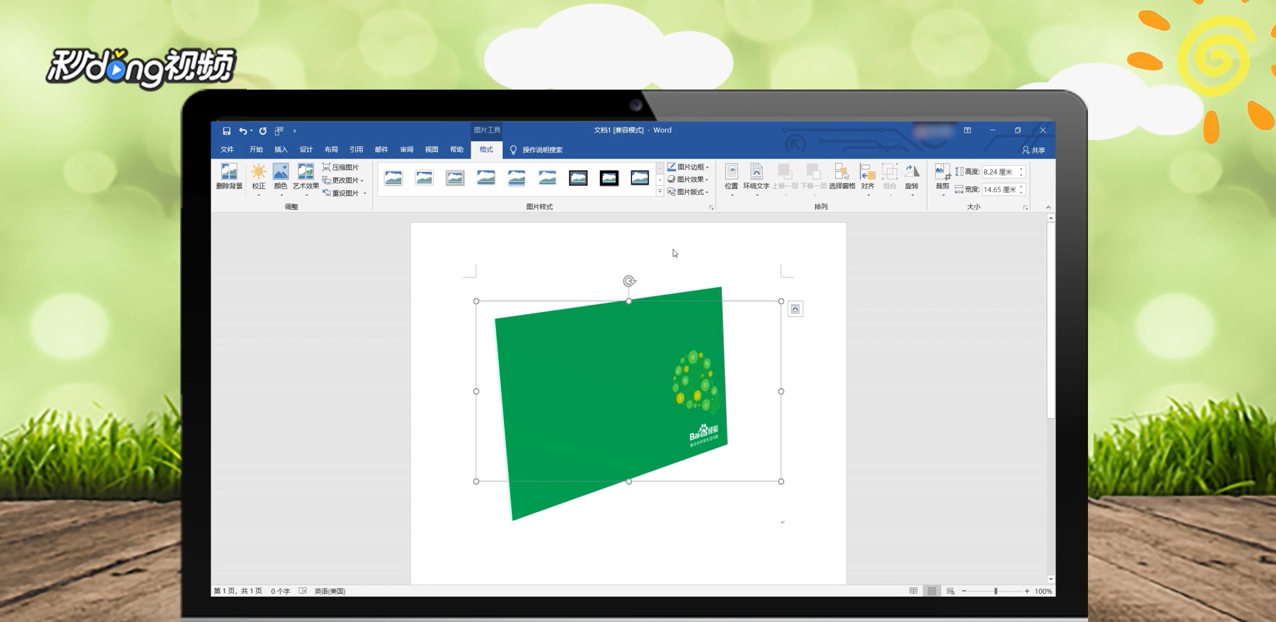Switch to the Insert (插入) tab

coord(281,150)
